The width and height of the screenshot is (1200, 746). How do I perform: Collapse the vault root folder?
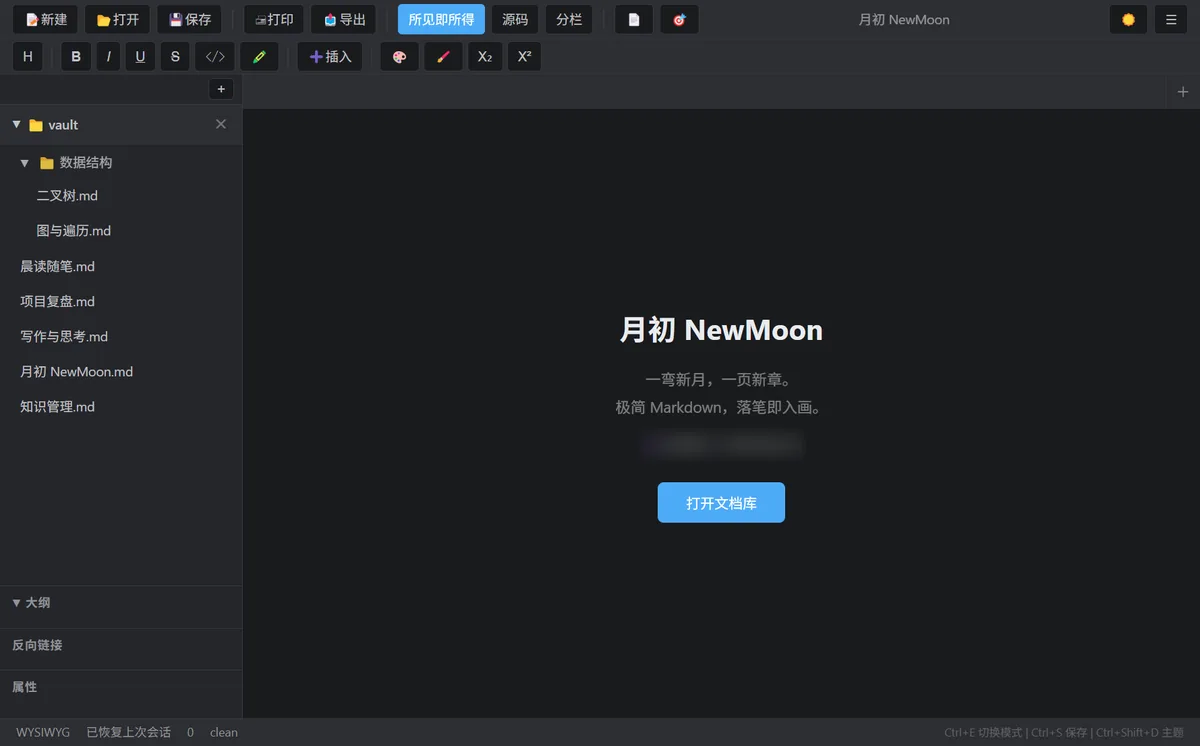point(16,124)
